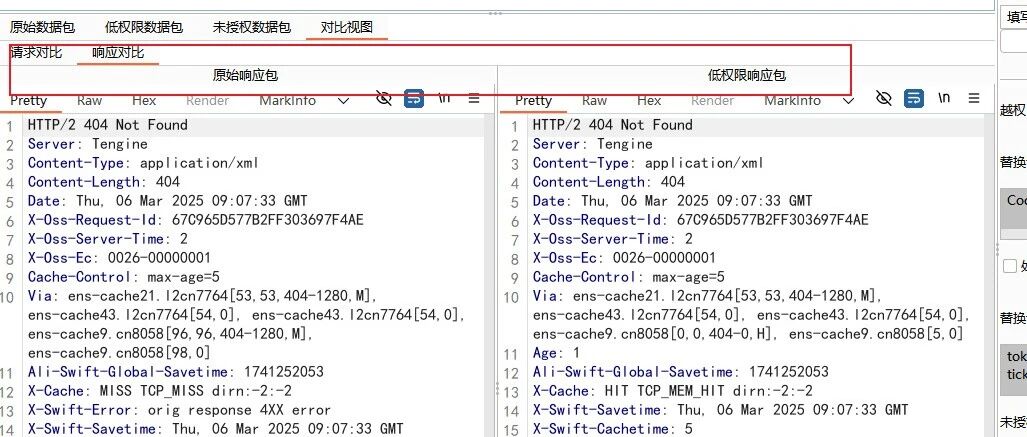Toggle hidden characters eye icon in 低权限响应包 pane
This screenshot has width=1027, height=437.
pyautogui.click(x=884, y=98)
